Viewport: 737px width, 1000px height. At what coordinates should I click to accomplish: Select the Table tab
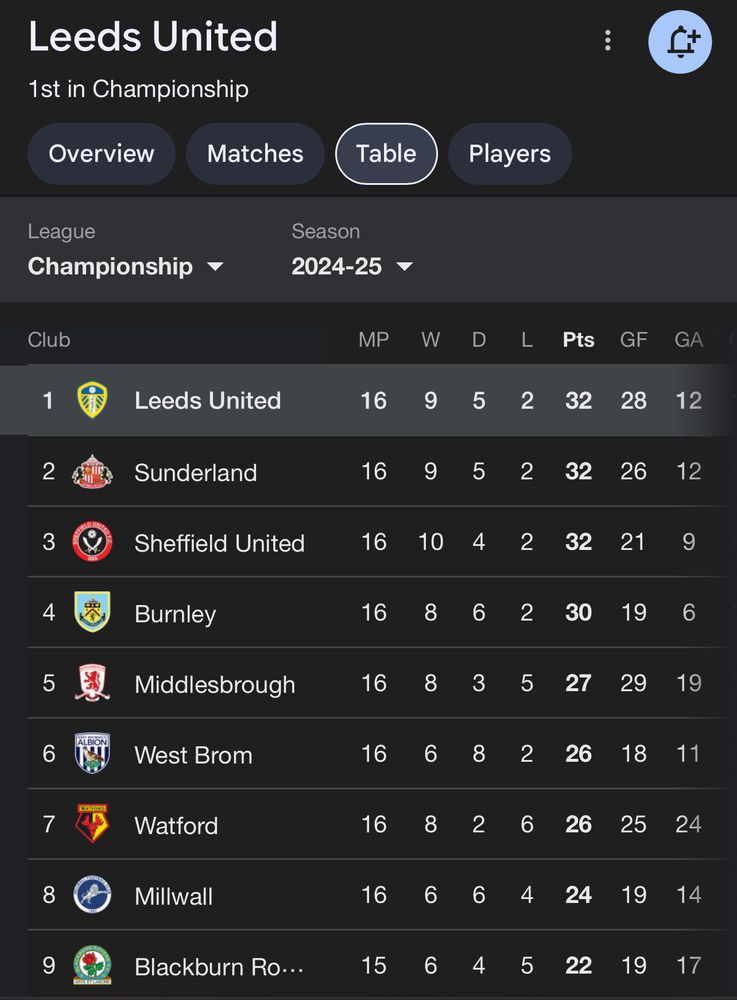tap(386, 154)
